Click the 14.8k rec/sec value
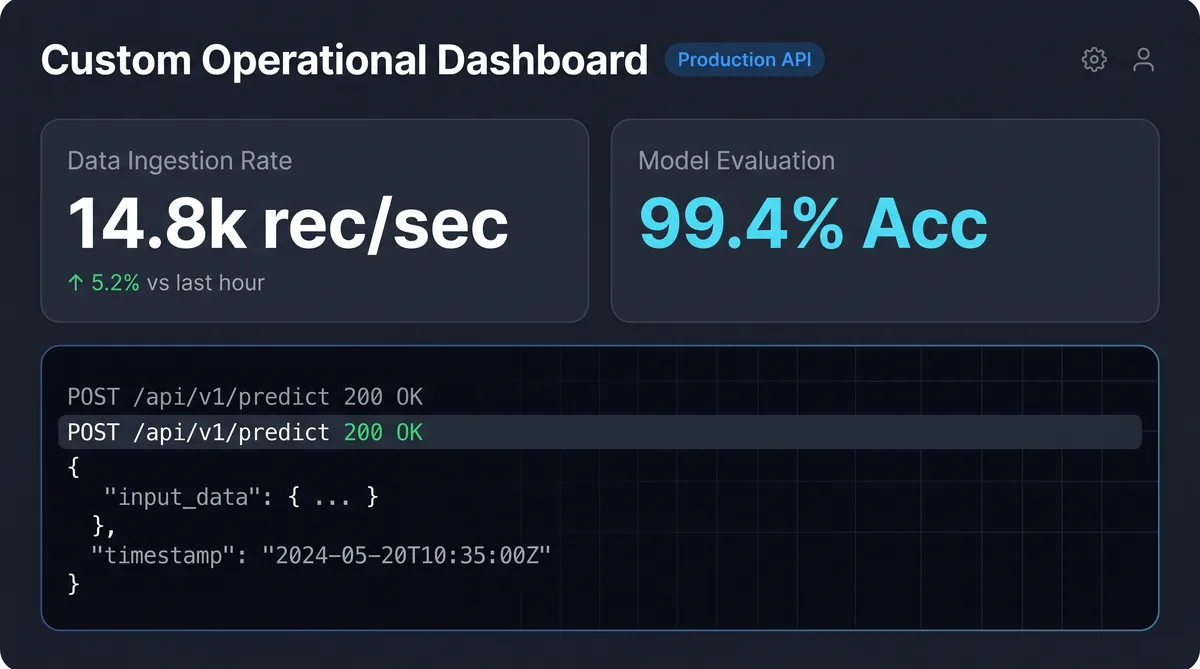This screenshot has width=1200, height=669. [x=288, y=224]
